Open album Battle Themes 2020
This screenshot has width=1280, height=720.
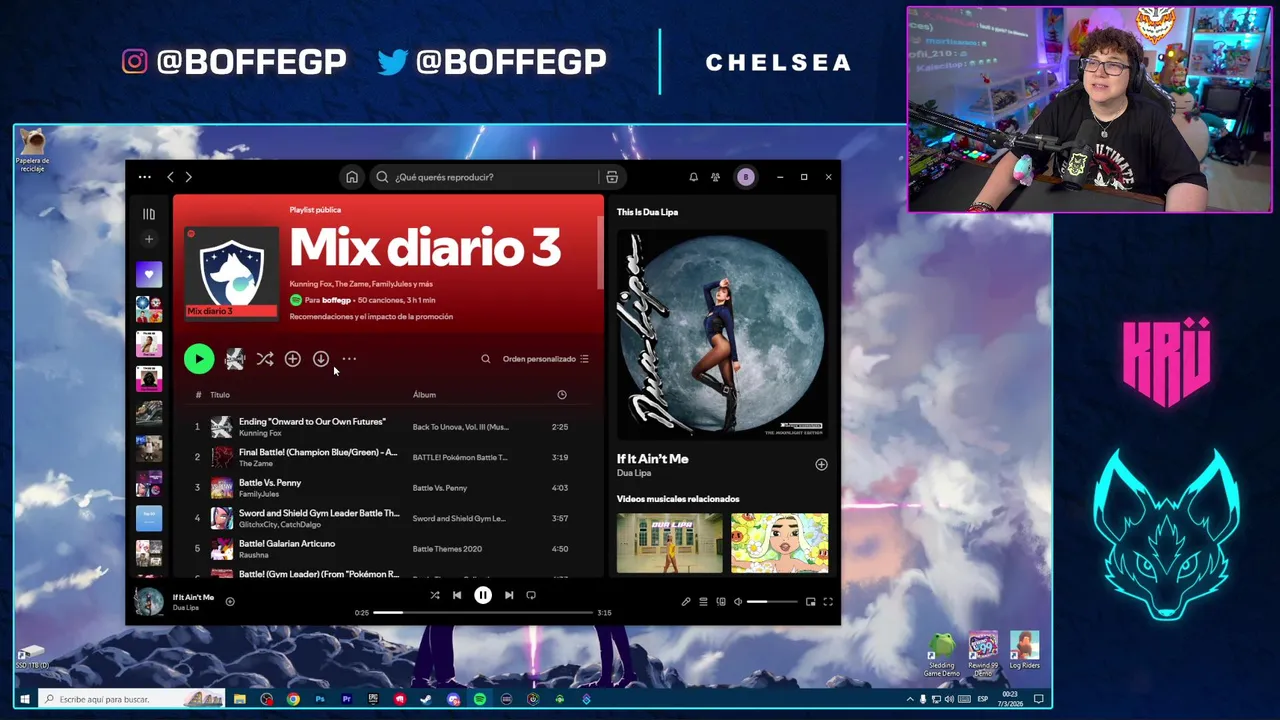pyautogui.click(x=447, y=549)
